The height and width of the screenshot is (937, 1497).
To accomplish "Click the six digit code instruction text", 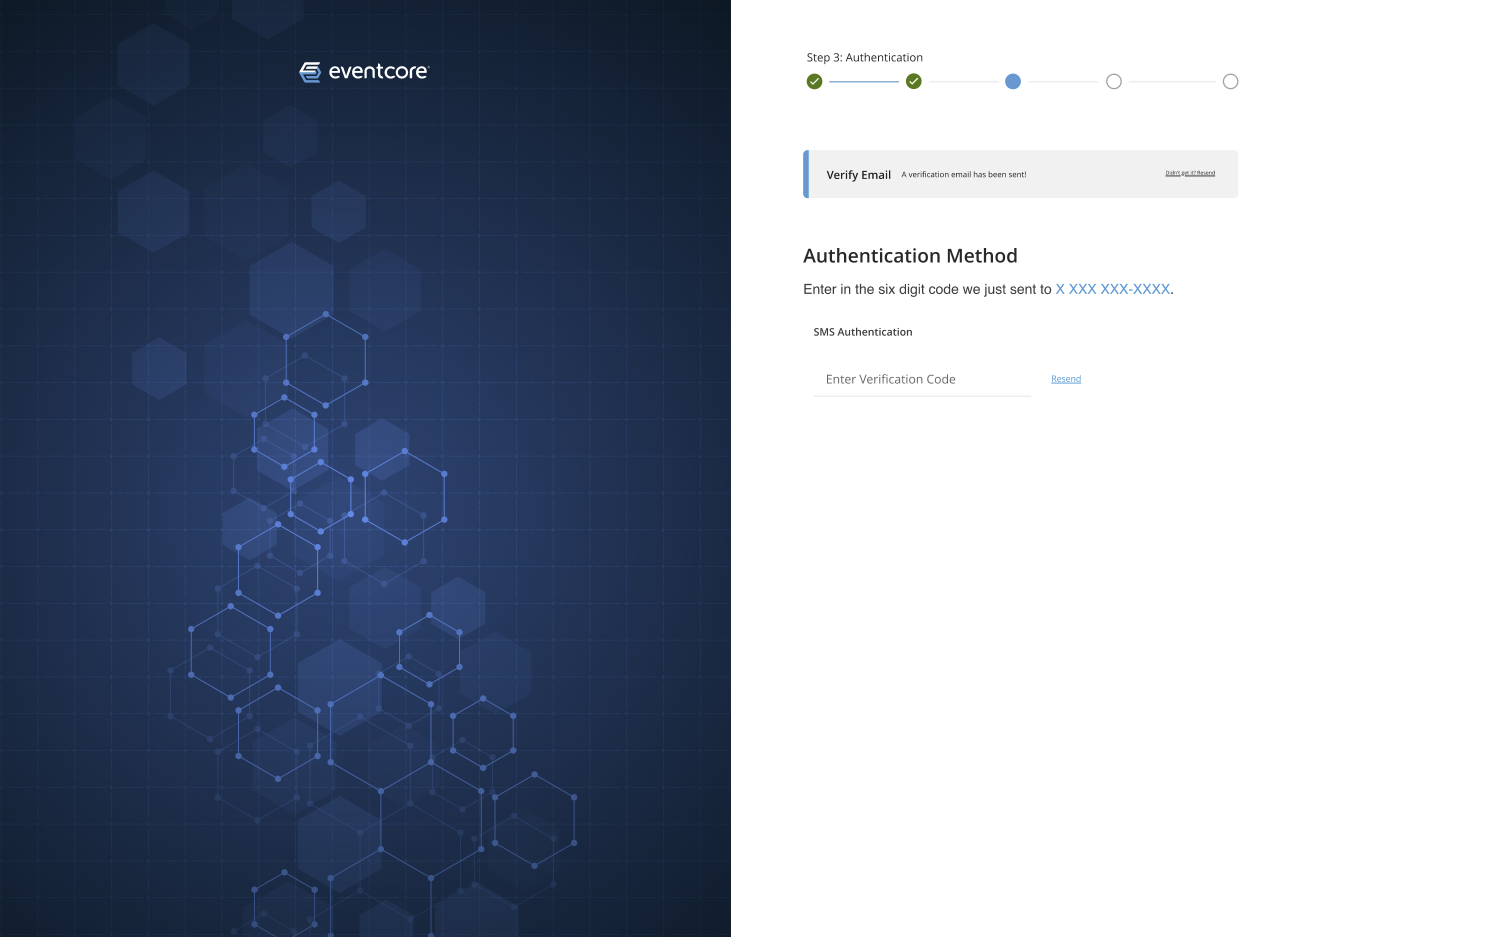I will pyautogui.click(x=927, y=289).
